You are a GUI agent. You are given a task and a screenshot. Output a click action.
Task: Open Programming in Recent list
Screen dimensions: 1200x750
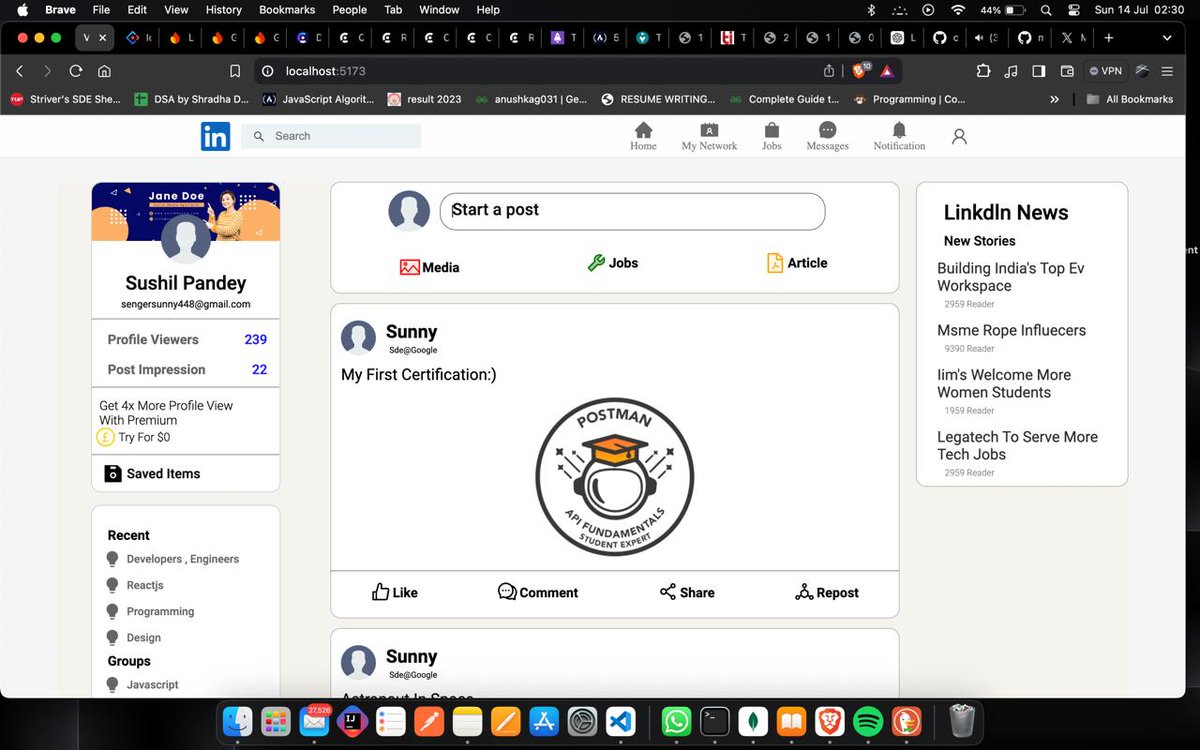coord(150,611)
